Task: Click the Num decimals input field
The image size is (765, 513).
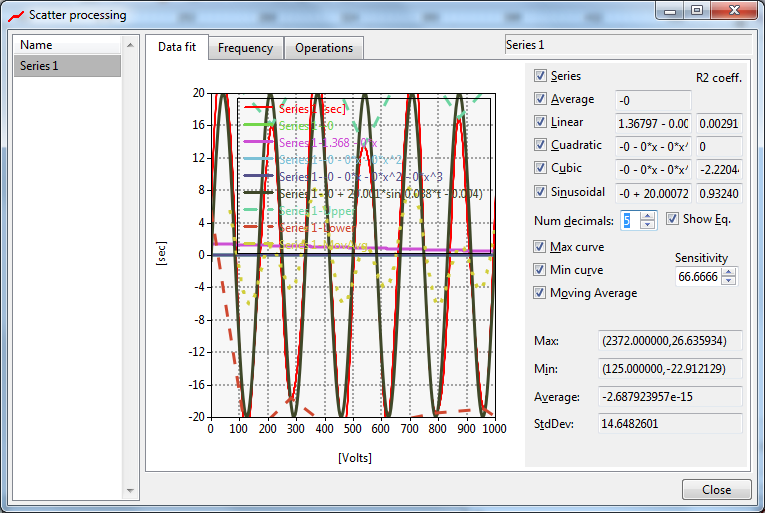Action: click(x=630, y=221)
